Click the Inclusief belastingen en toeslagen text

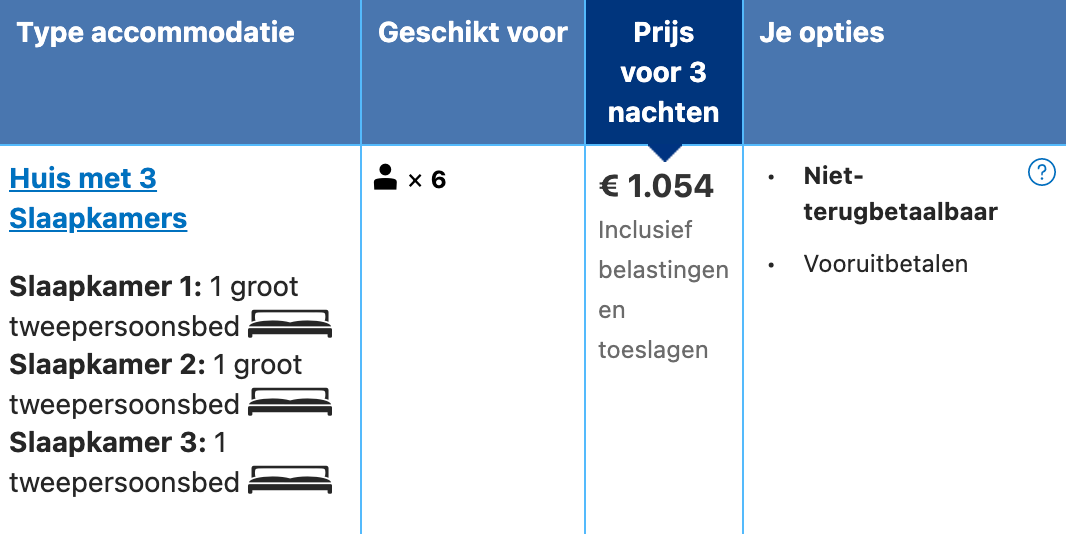664,290
